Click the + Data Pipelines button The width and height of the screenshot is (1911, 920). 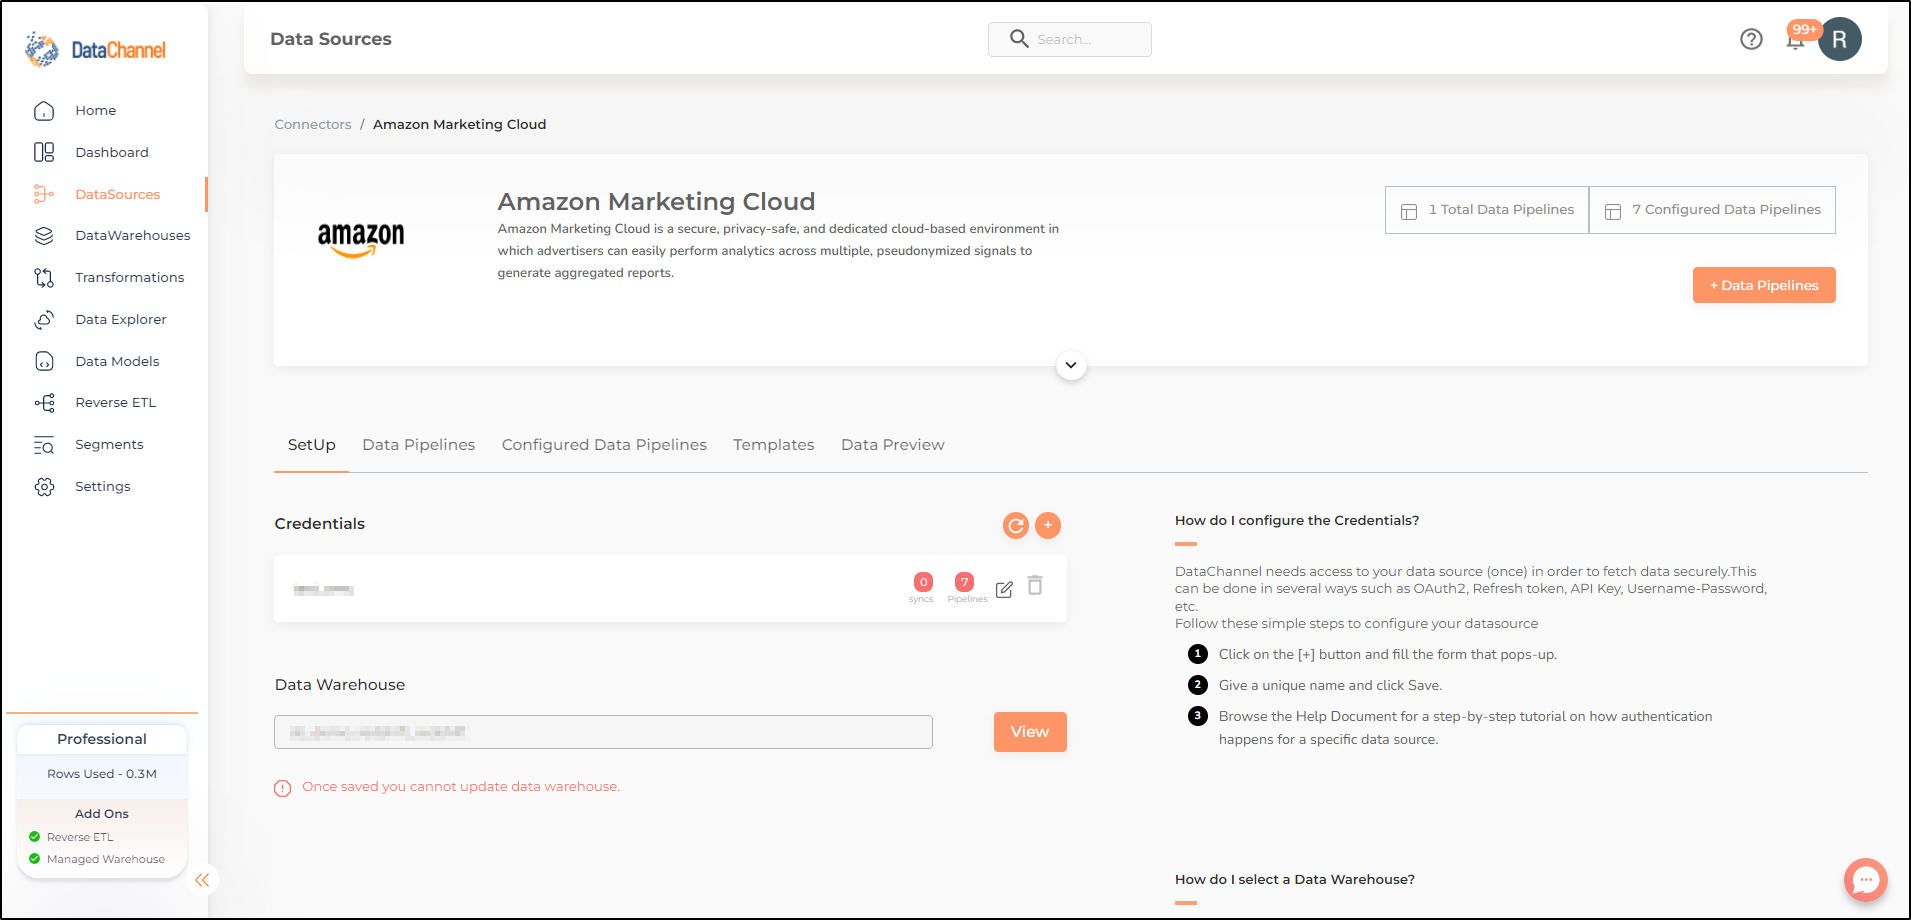click(1764, 285)
